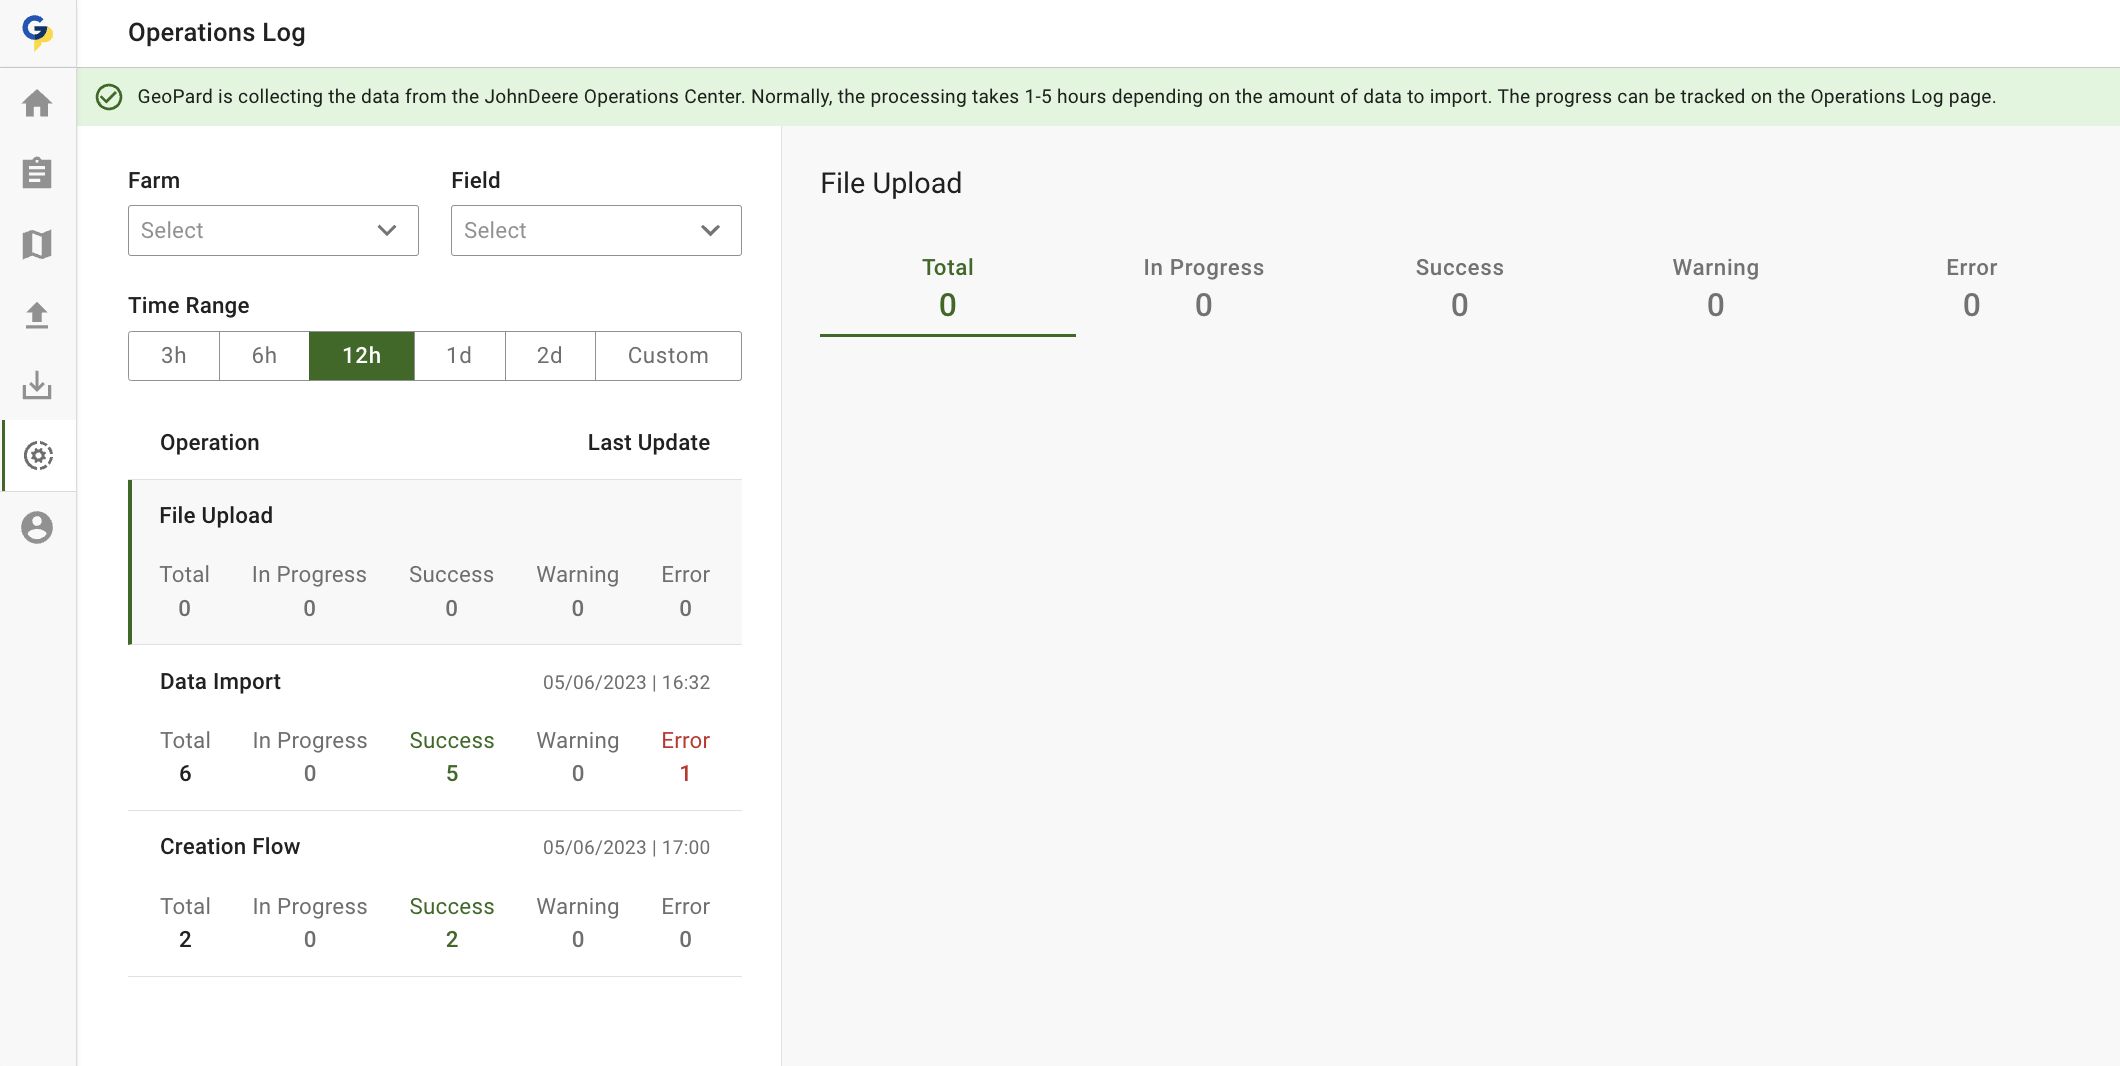
Task: Open the upload icon in sidebar
Action: tap(37, 315)
